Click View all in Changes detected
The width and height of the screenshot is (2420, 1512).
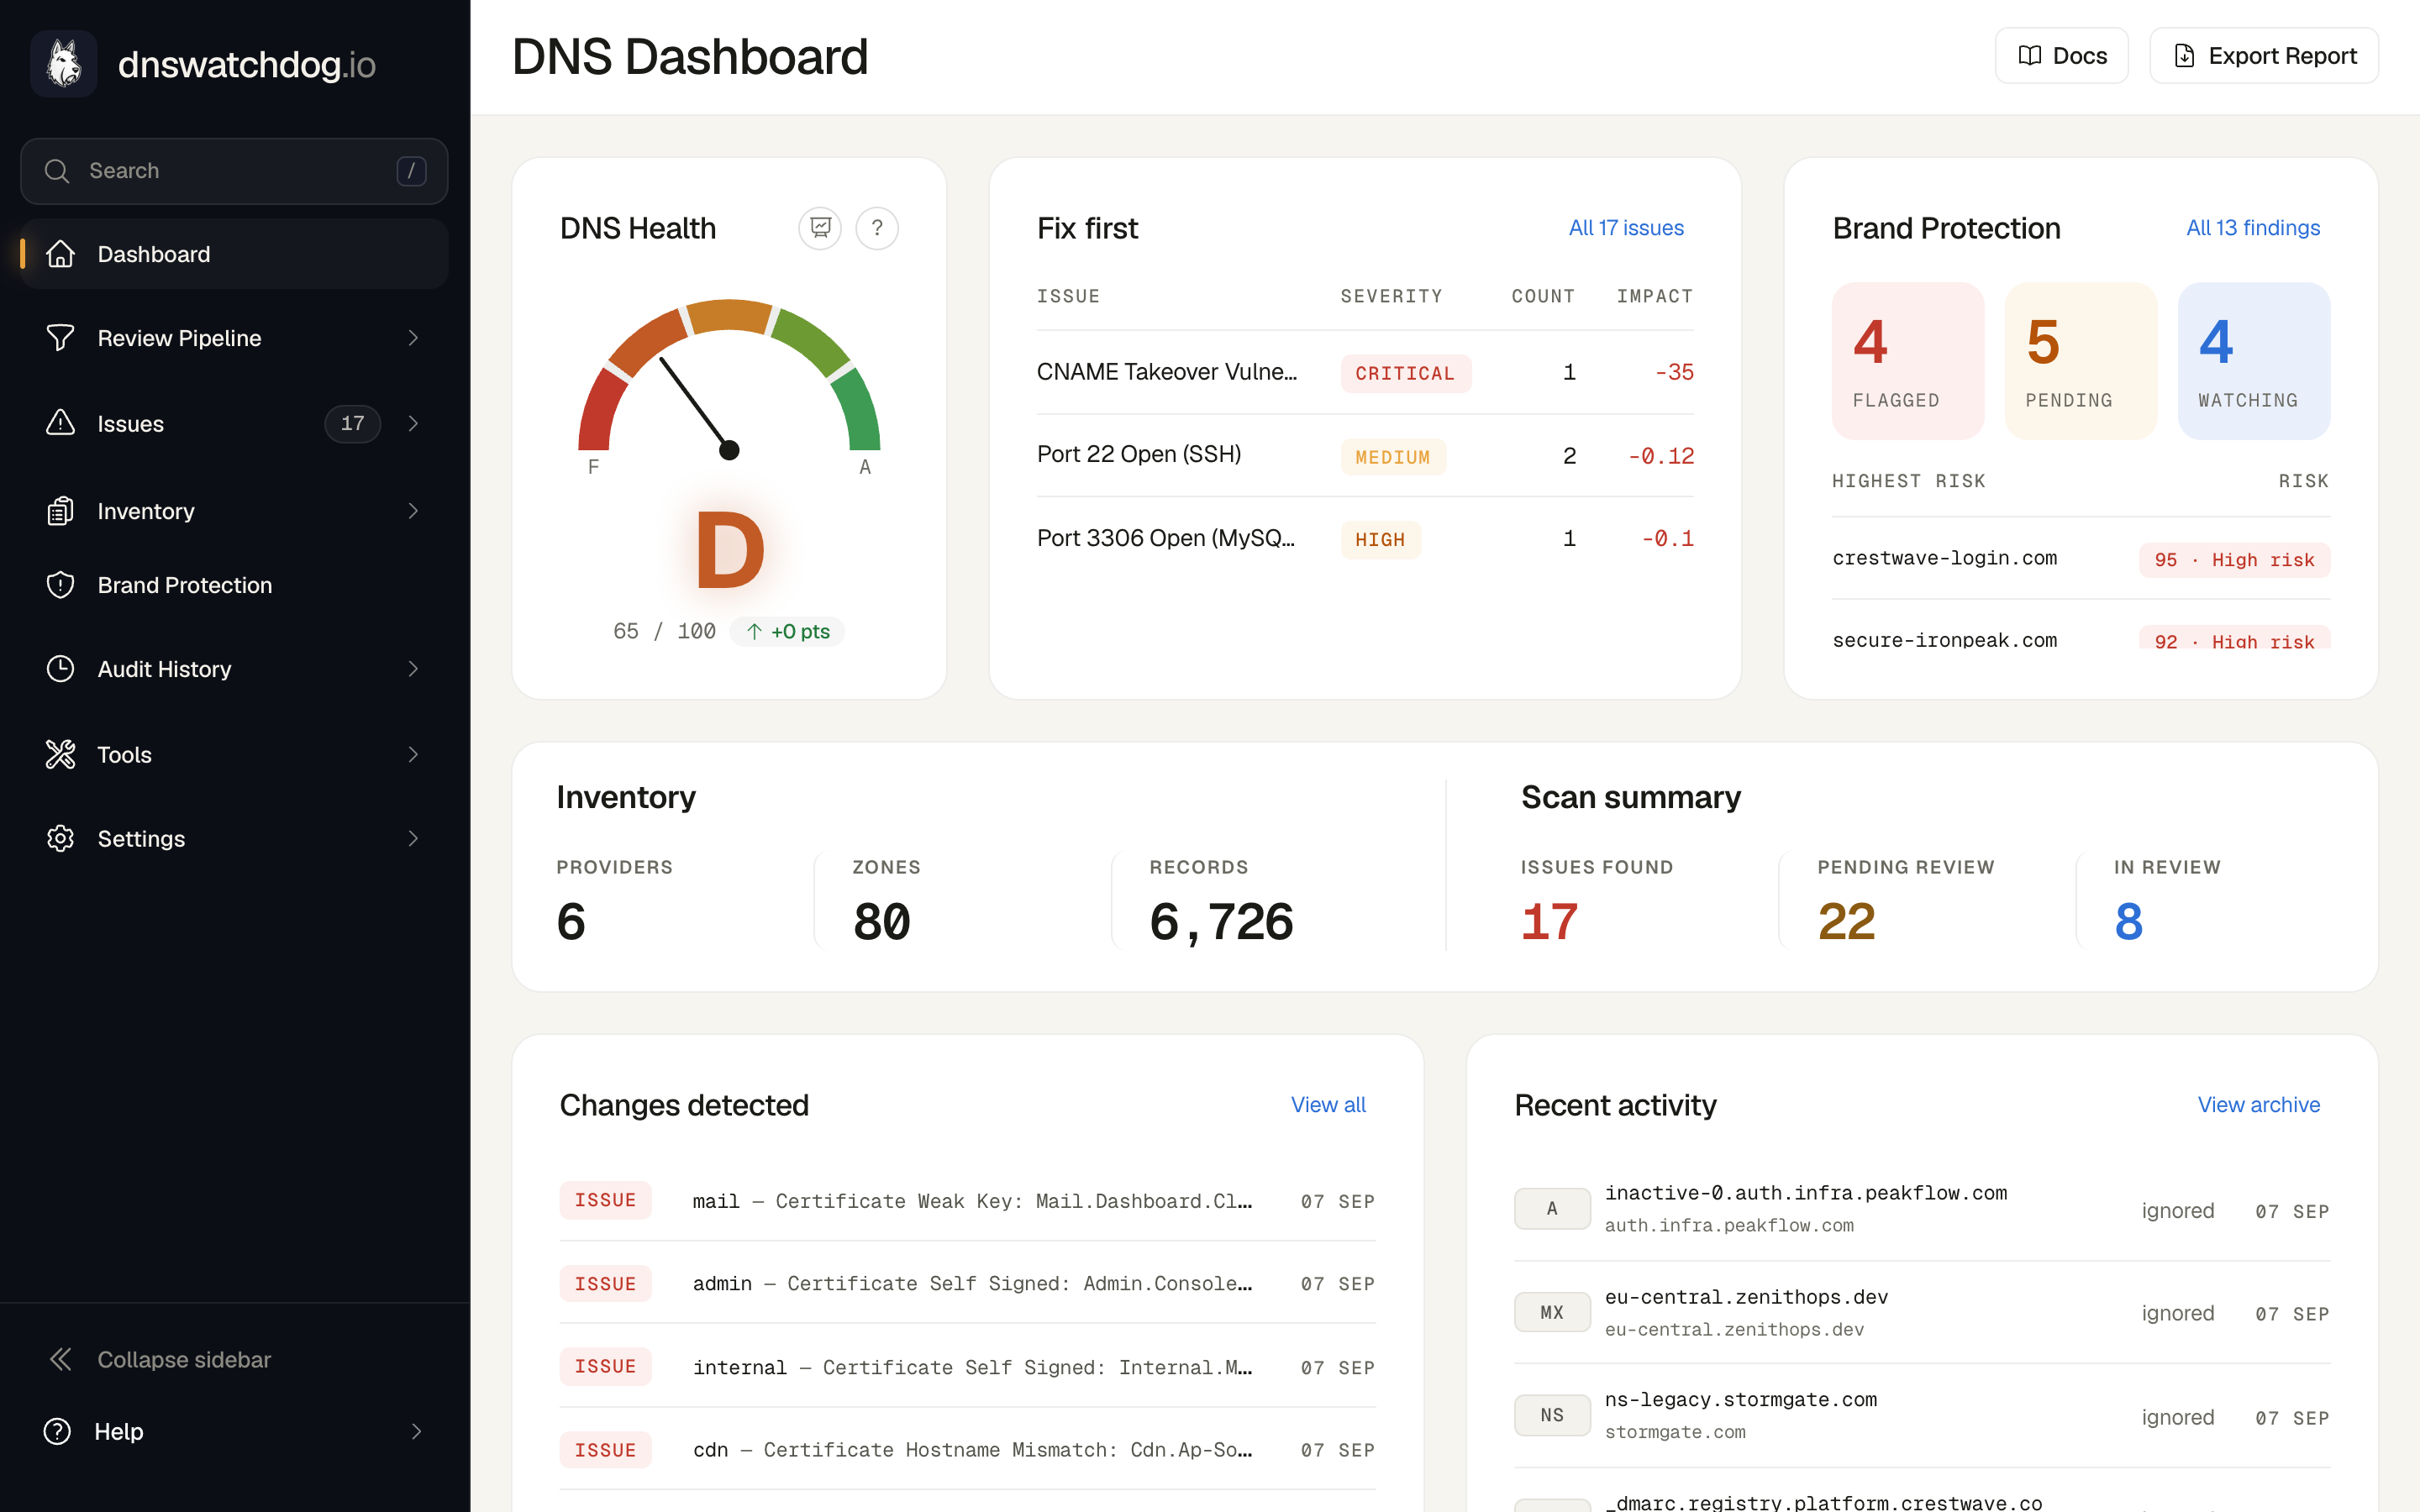tap(1328, 1104)
